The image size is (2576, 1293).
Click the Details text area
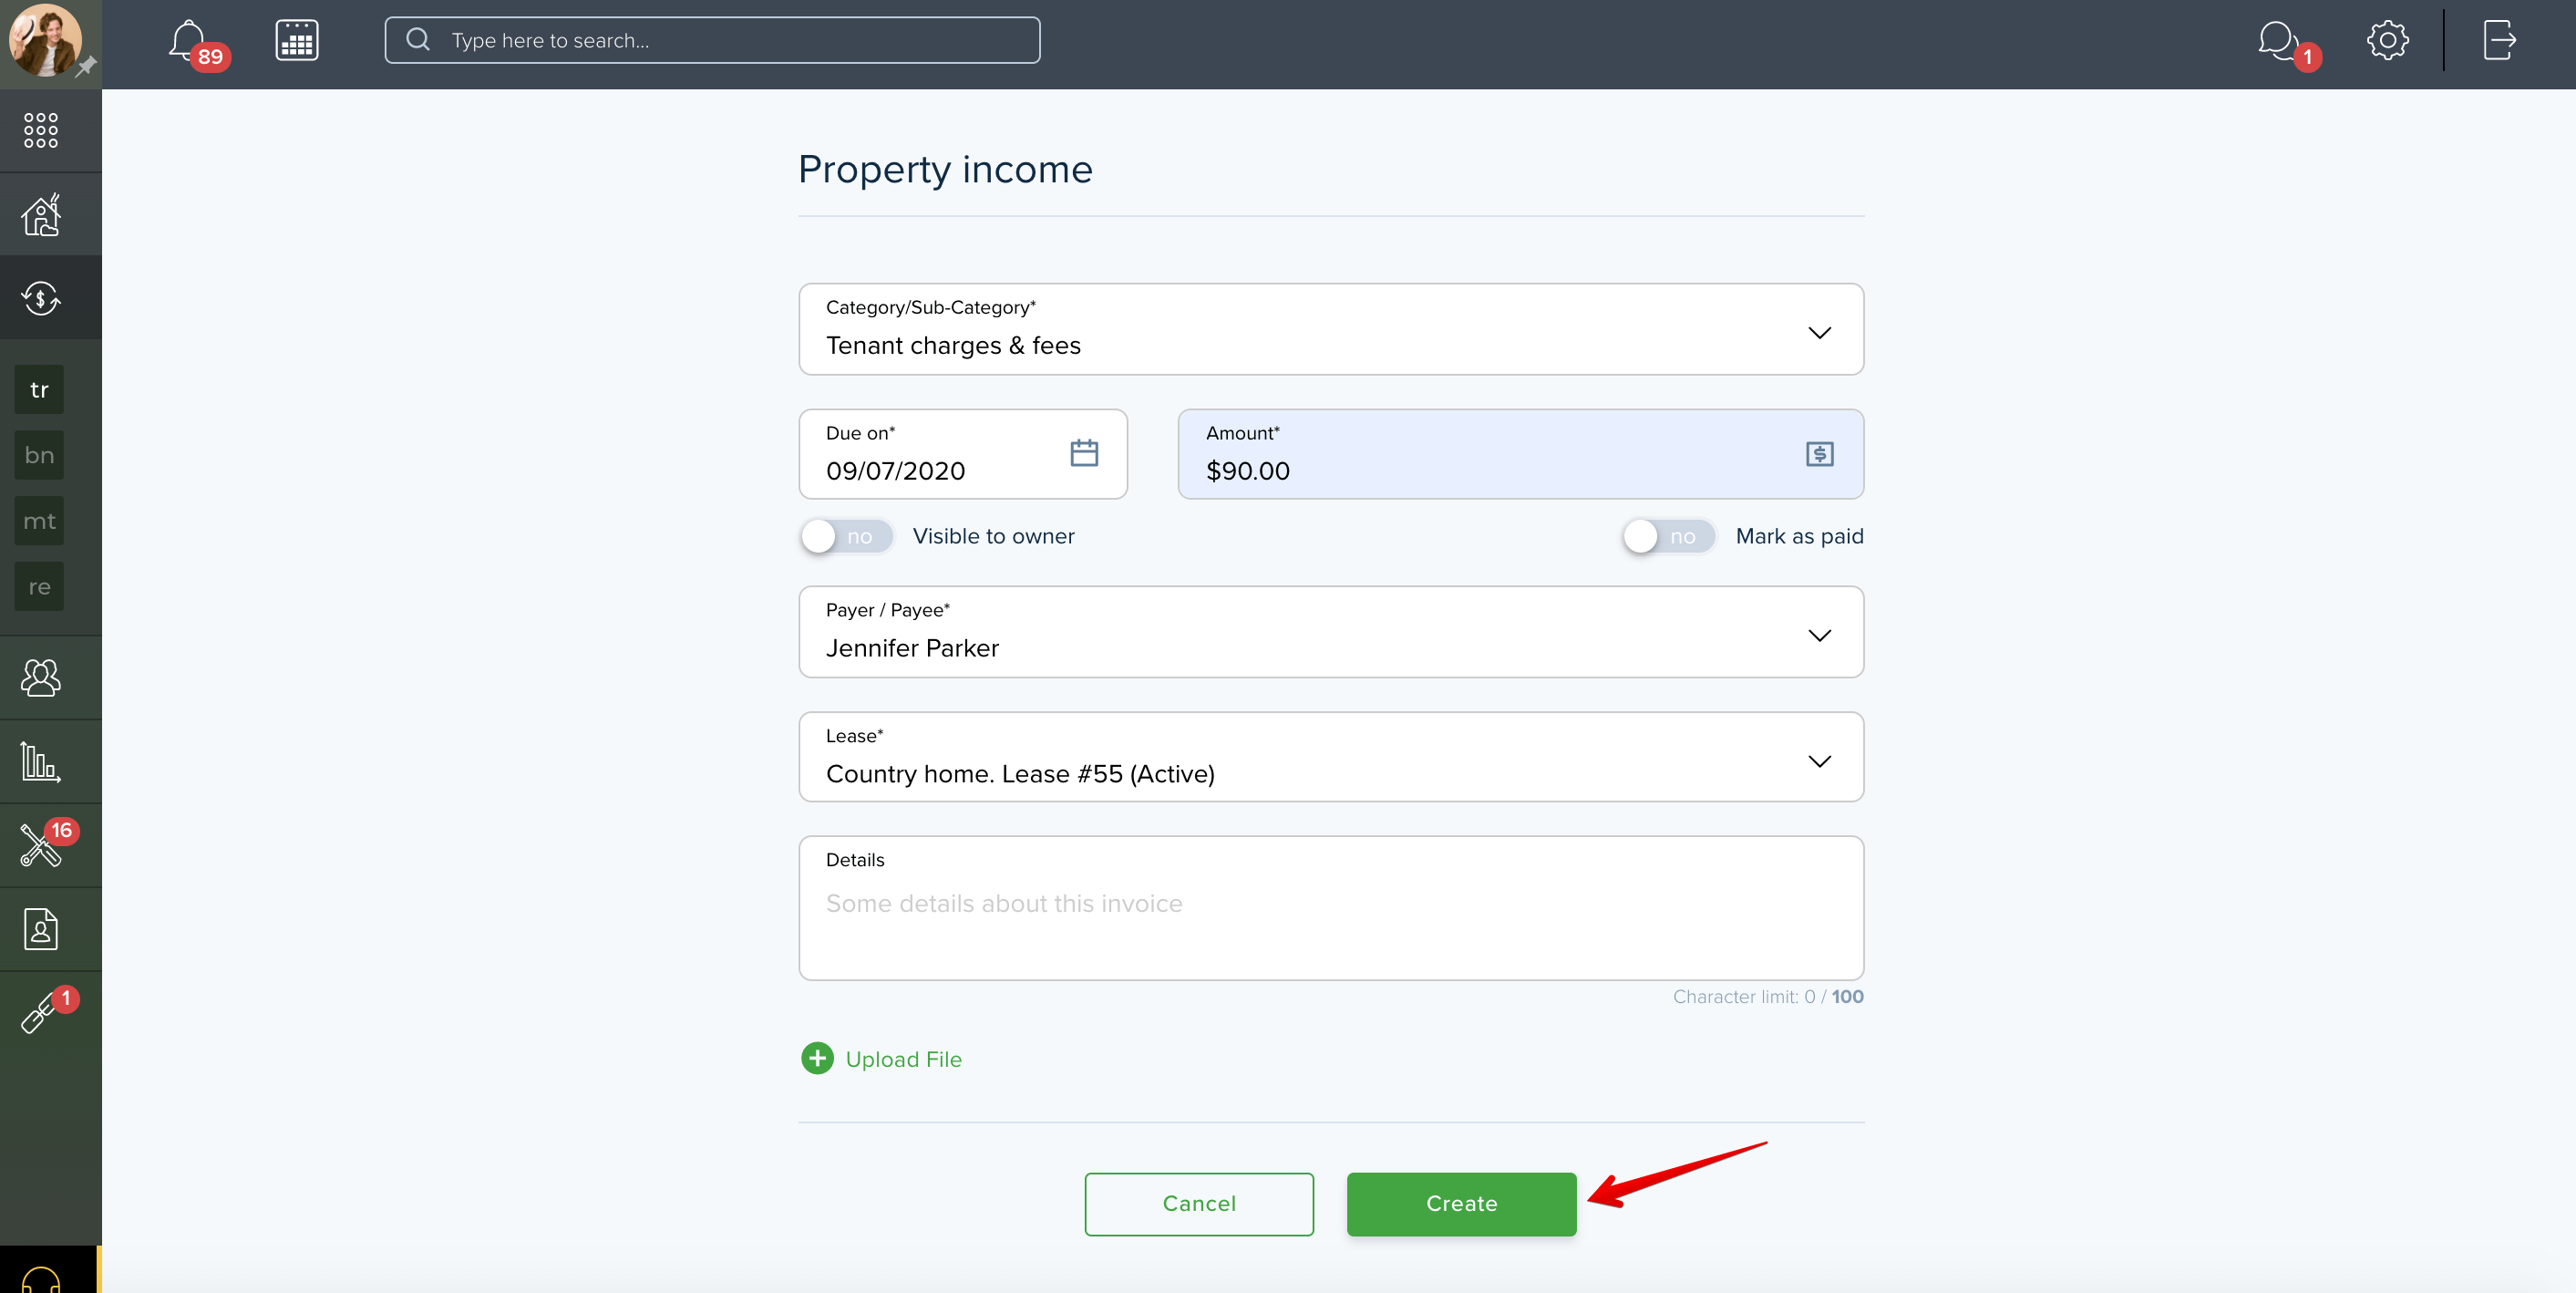[x=1331, y=908]
